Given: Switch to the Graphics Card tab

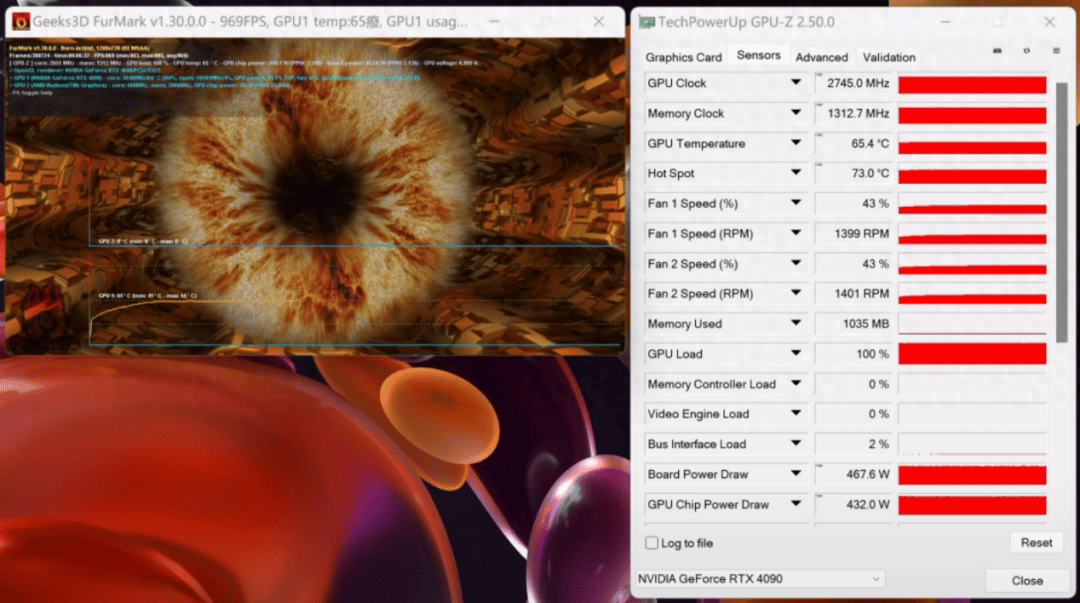Looking at the screenshot, I should coord(683,57).
